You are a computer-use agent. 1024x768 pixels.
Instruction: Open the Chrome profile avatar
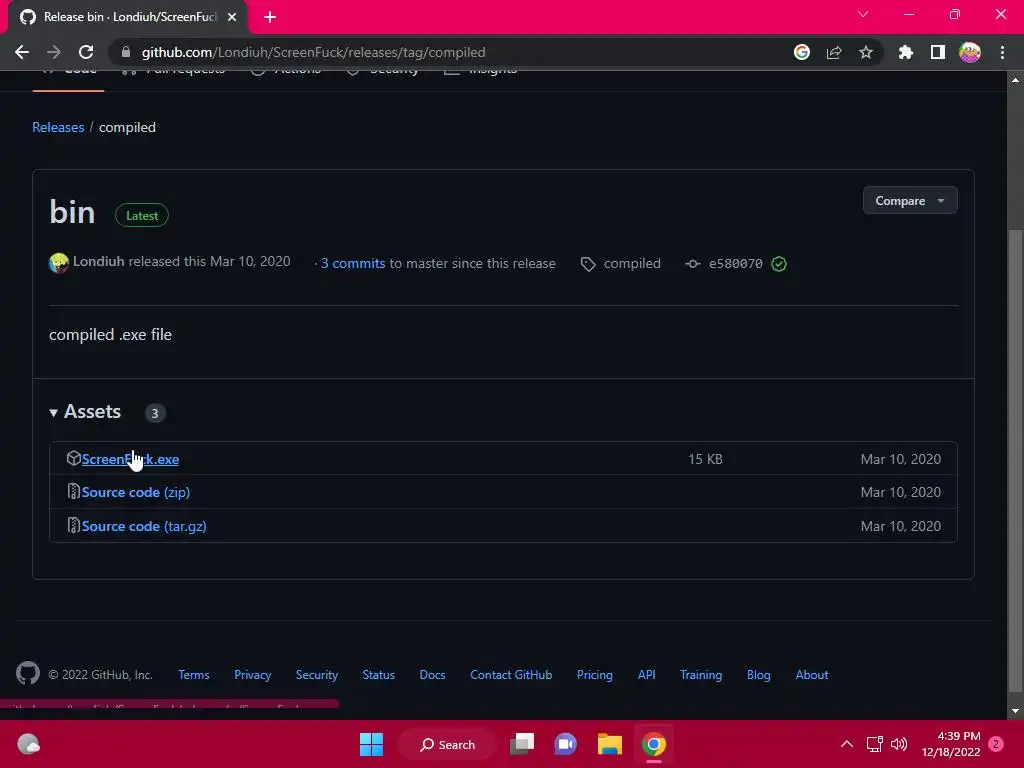coord(970,52)
